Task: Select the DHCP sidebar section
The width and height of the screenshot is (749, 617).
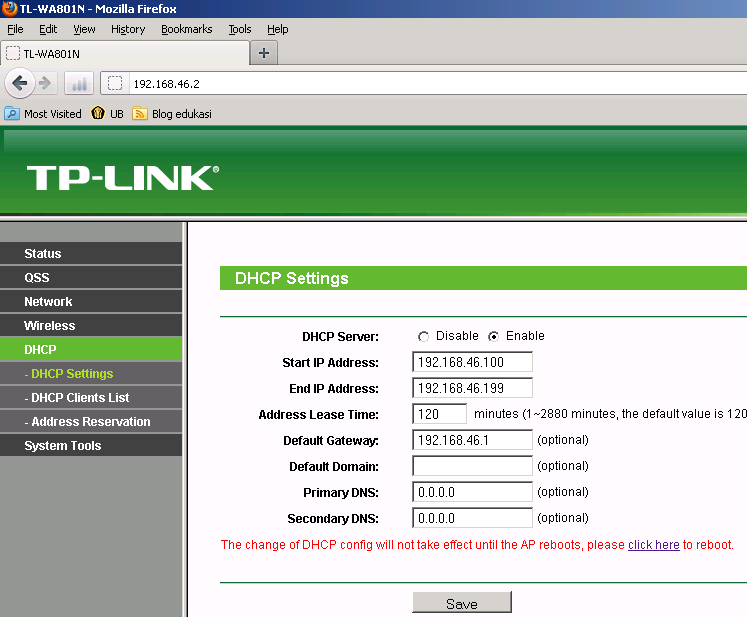Action: point(91,350)
